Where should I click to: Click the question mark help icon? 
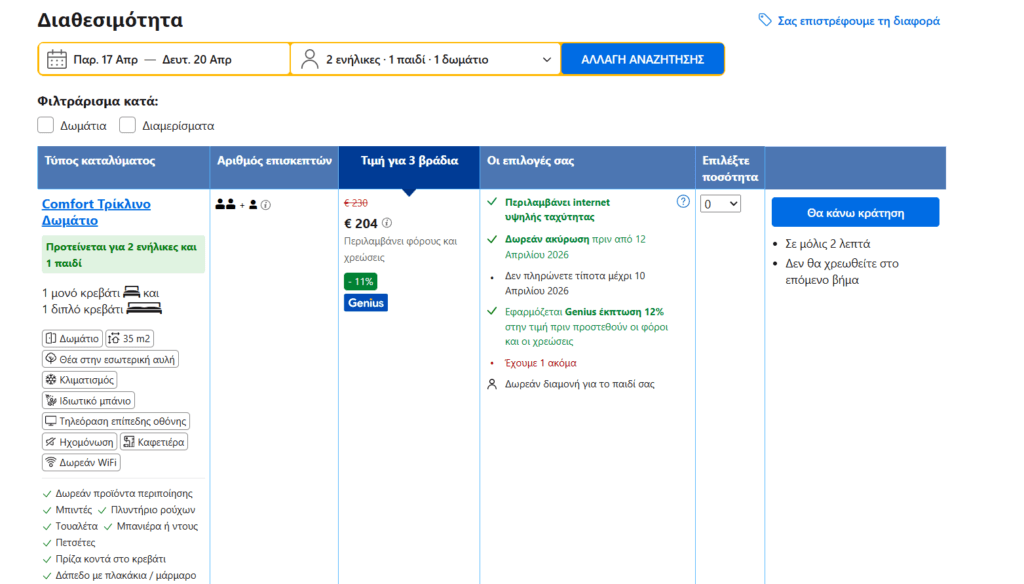[683, 201]
